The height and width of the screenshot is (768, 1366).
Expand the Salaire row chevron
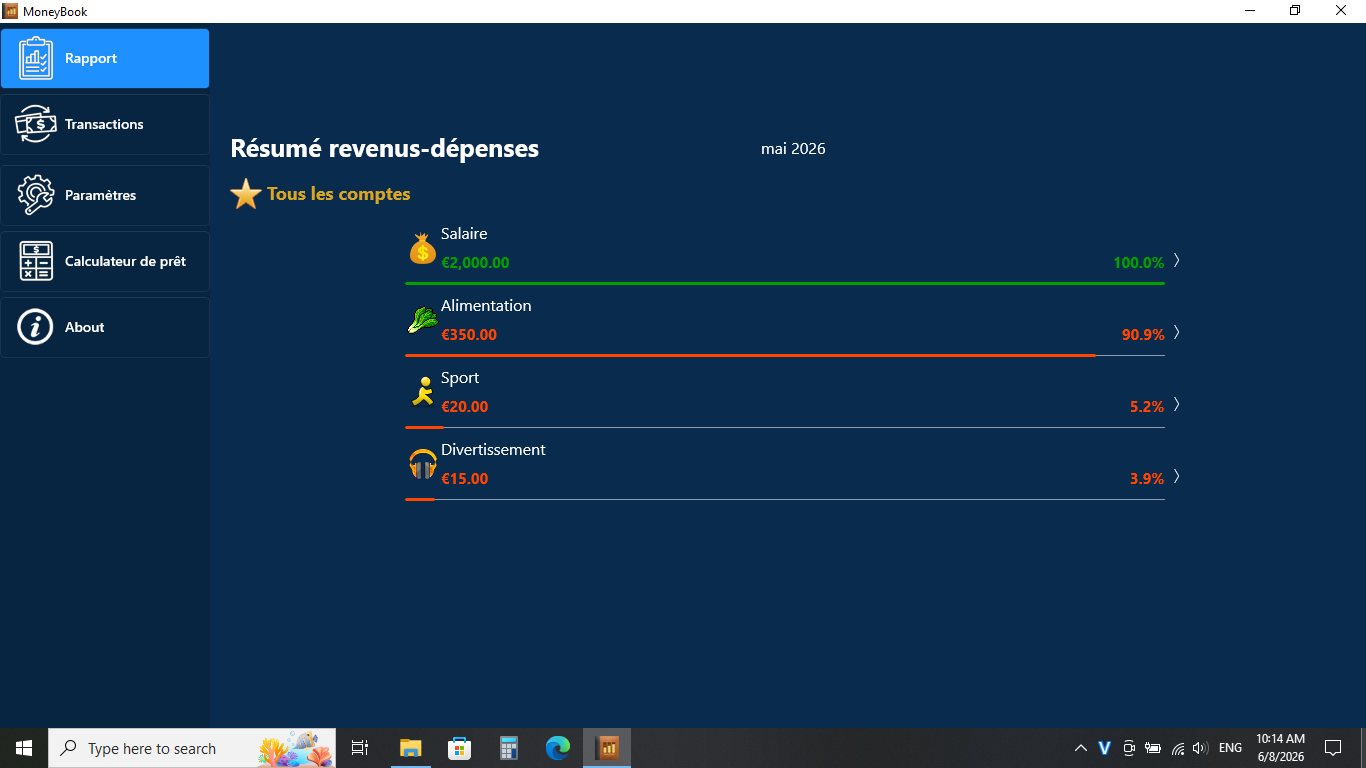(1176, 261)
